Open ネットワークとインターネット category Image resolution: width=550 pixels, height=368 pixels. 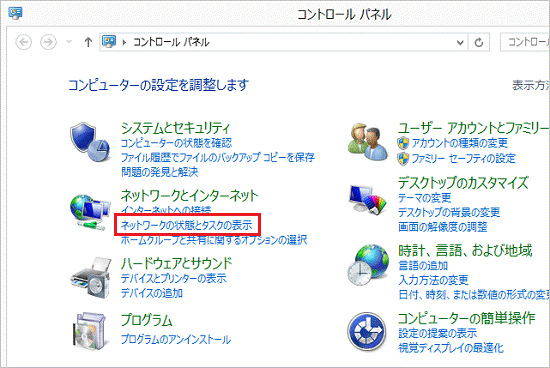click(189, 196)
